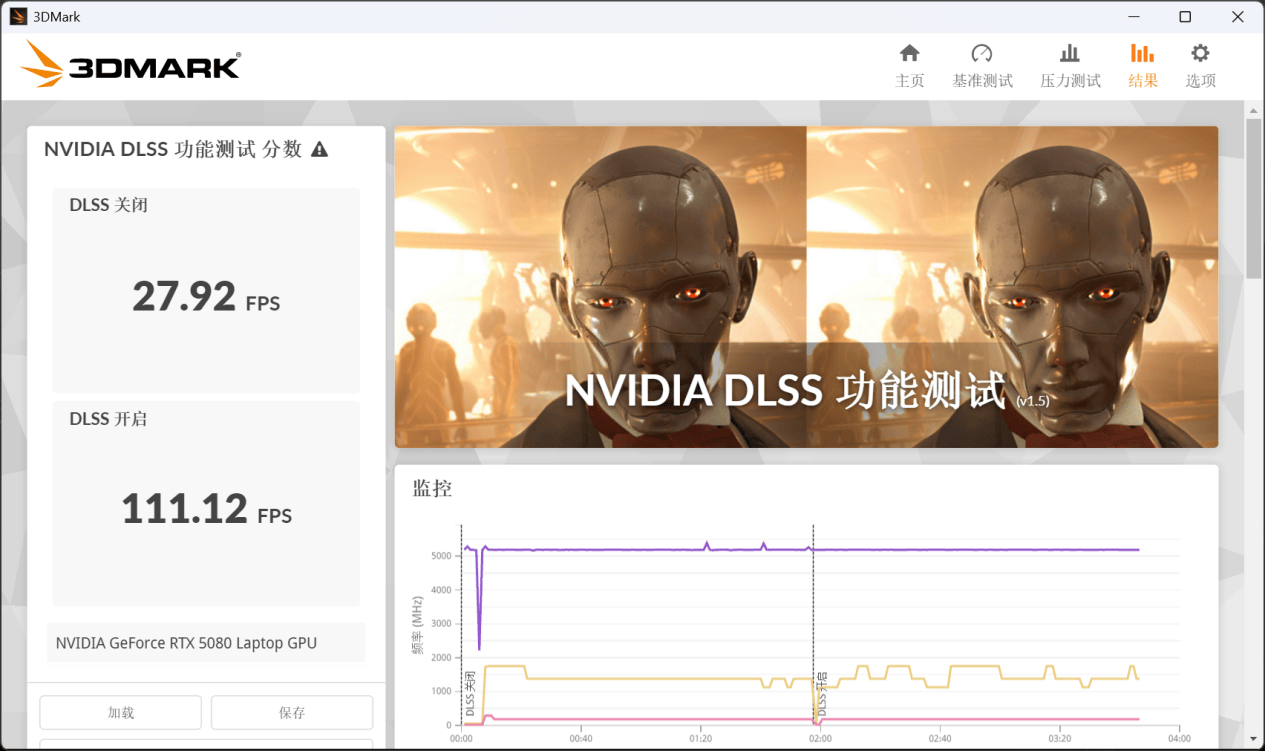Click the 3DMARK logo in header

tap(130, 65)
